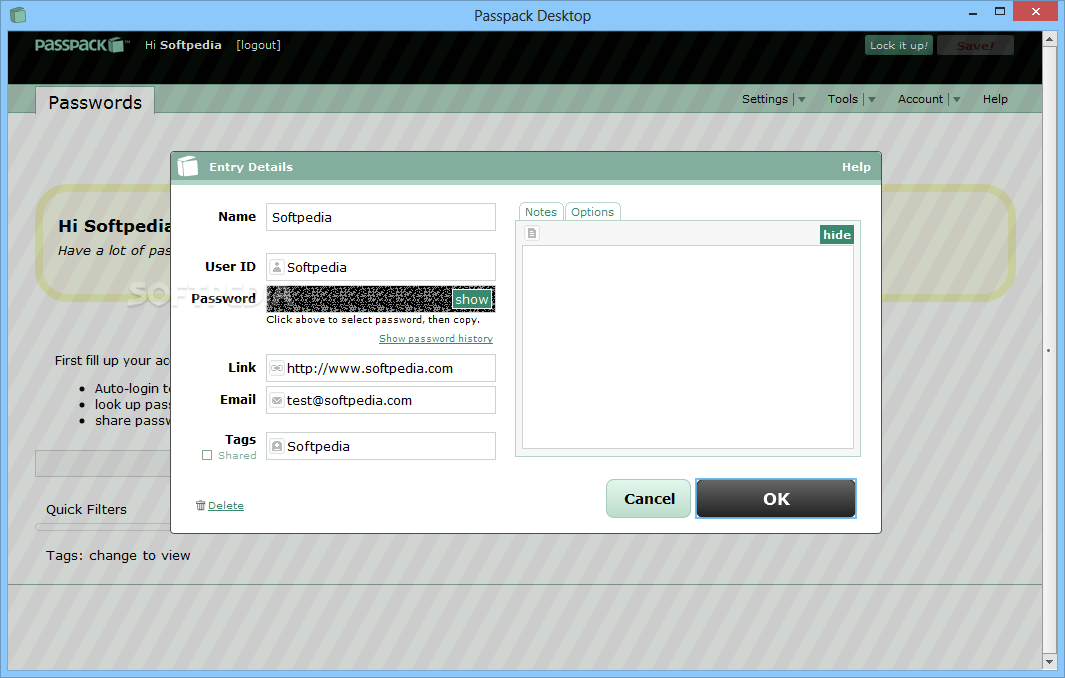The image size is (1065, 678).
Task: Open the Help menu in top bar
Action: tap(995, 99)
